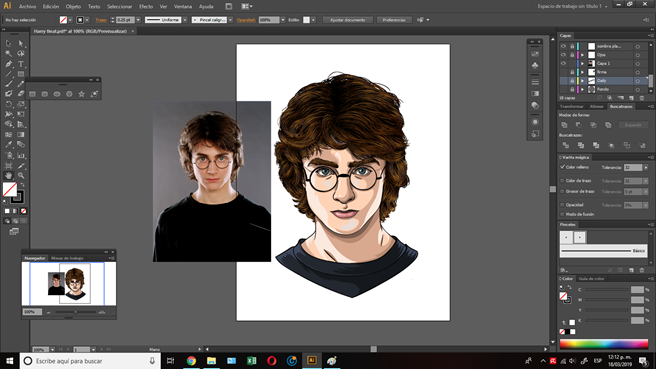Screen dimensions: 656x369
Task: Expand the Ojos layer
Action: point(582,55)
